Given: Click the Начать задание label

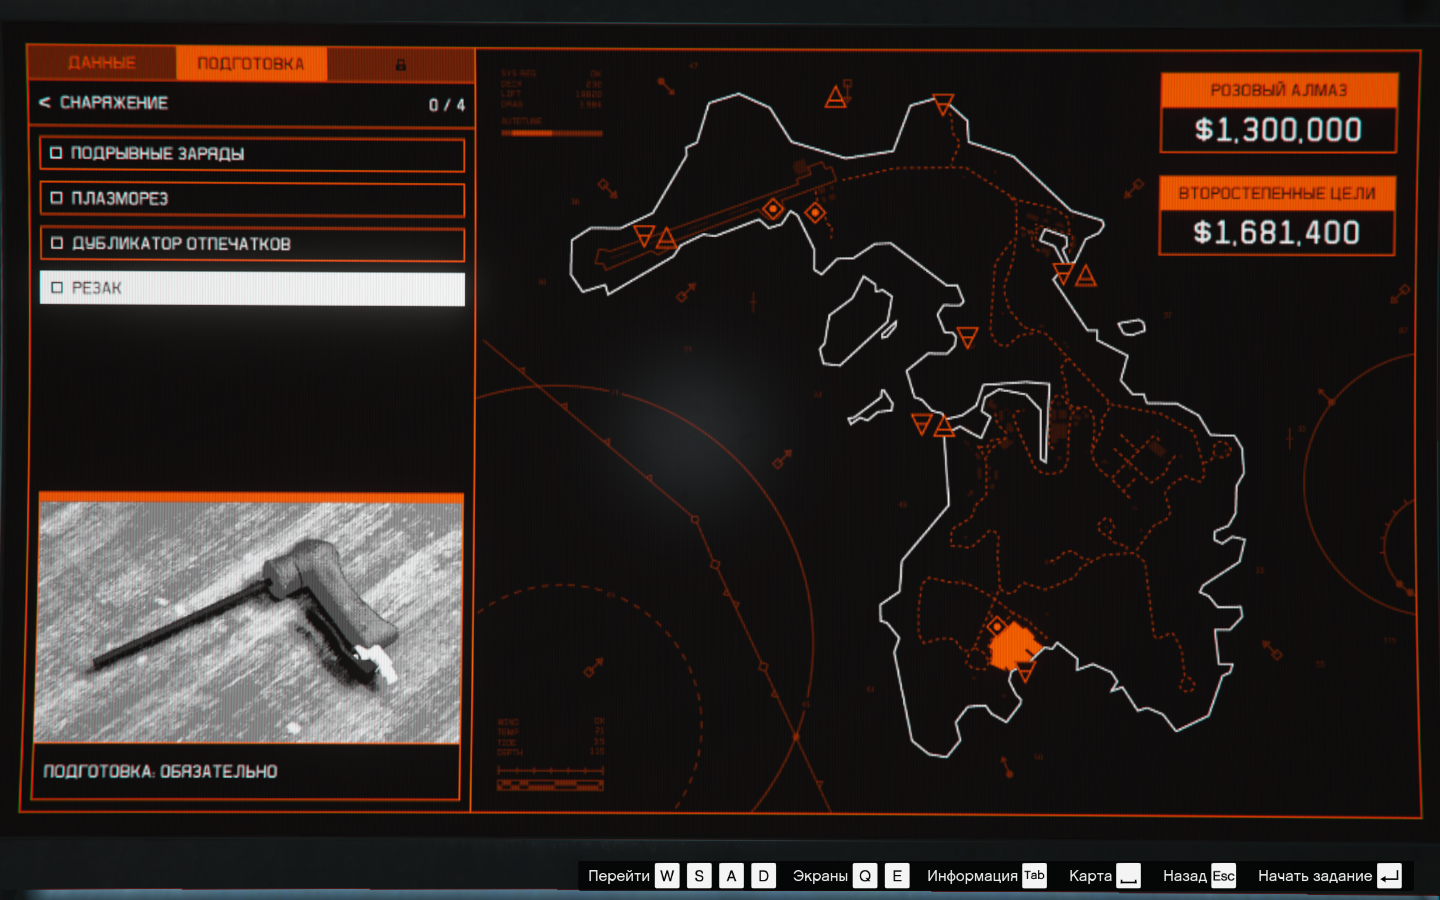Looking at the screenshot, I should [x=1314, y=876].
